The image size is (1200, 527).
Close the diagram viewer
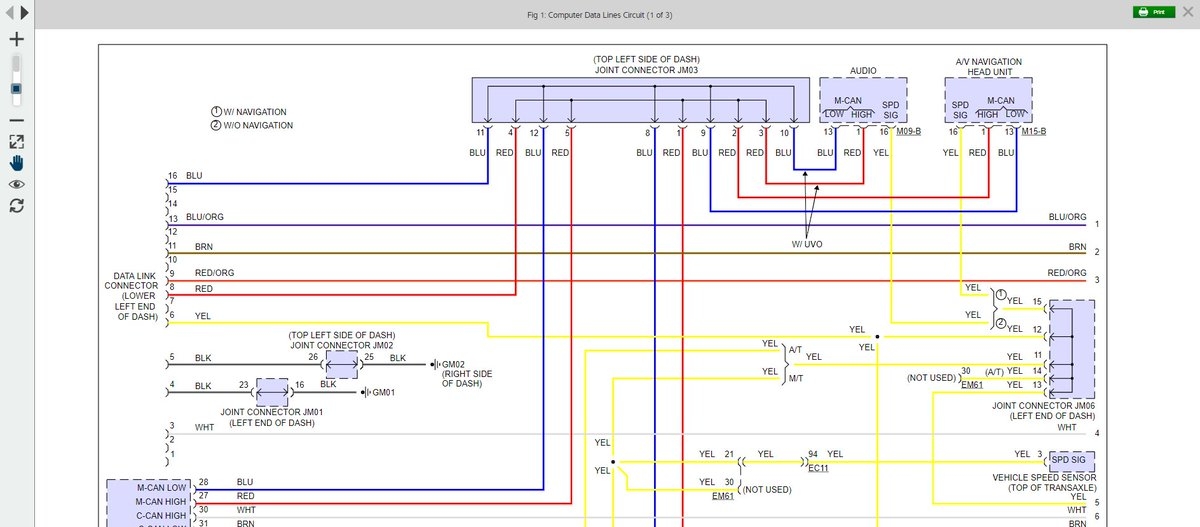pos(1187,13)
